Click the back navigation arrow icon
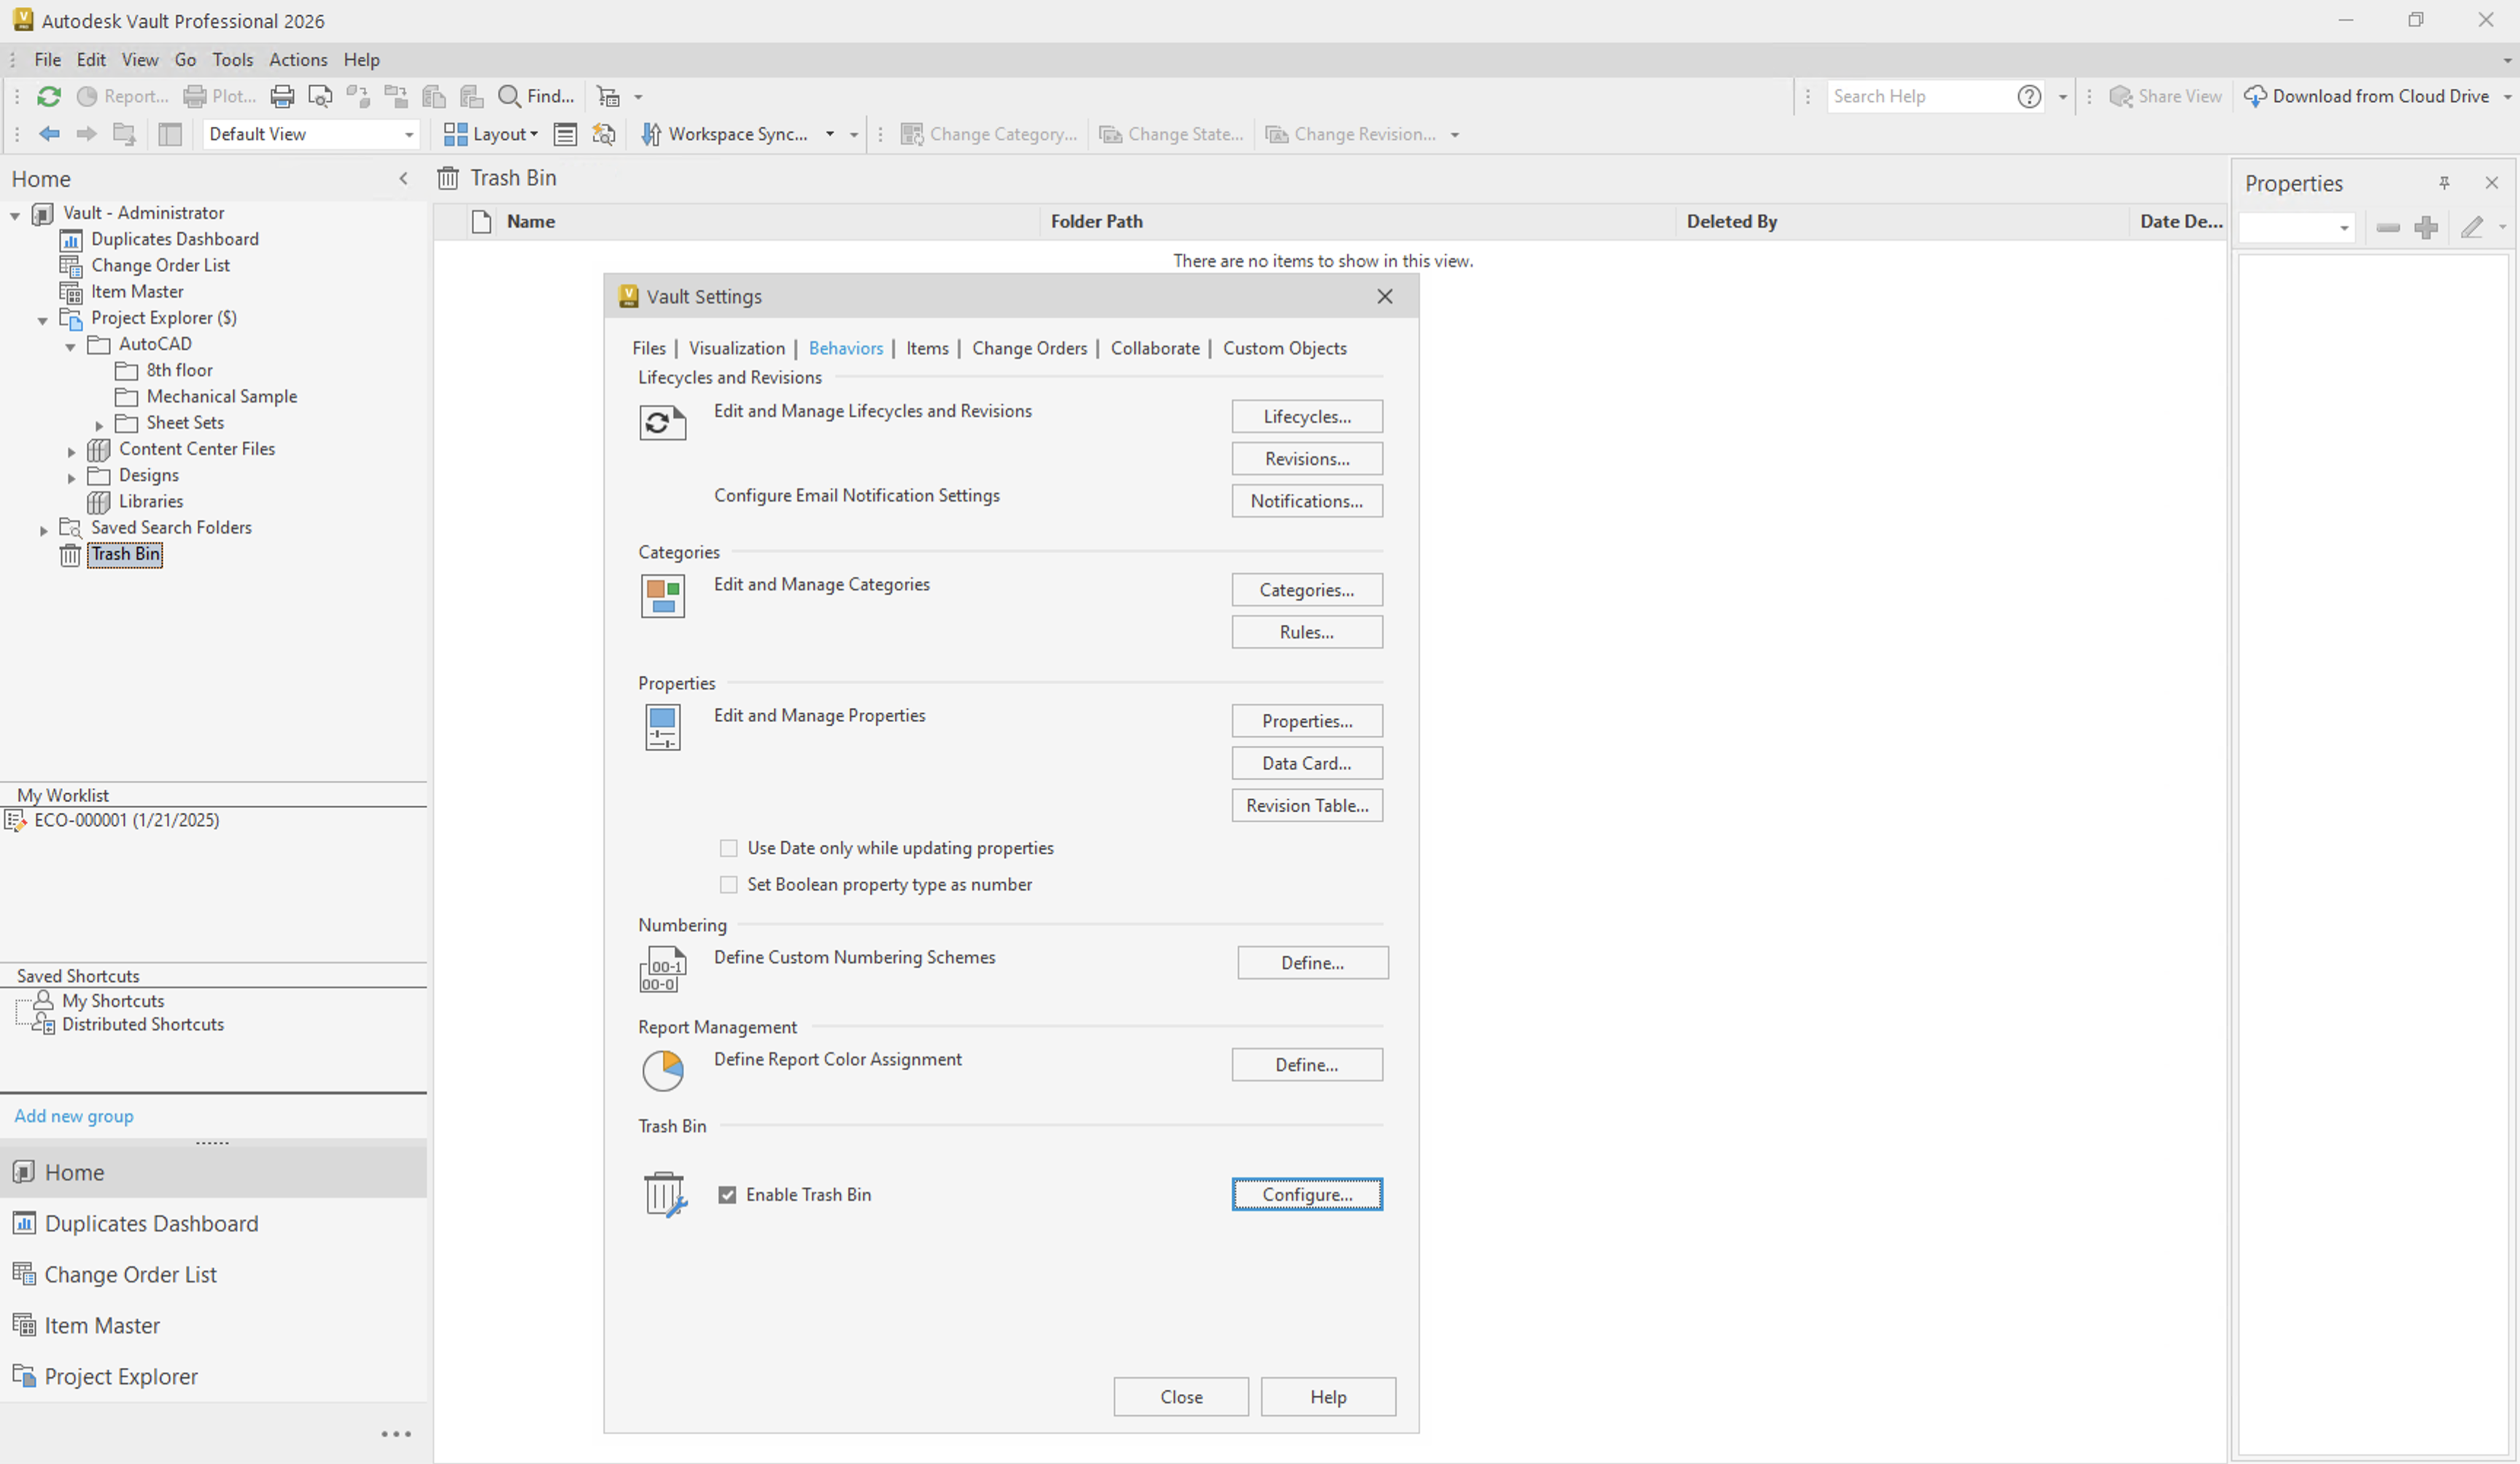2520x1464 pixels. (x=49, y=134)
